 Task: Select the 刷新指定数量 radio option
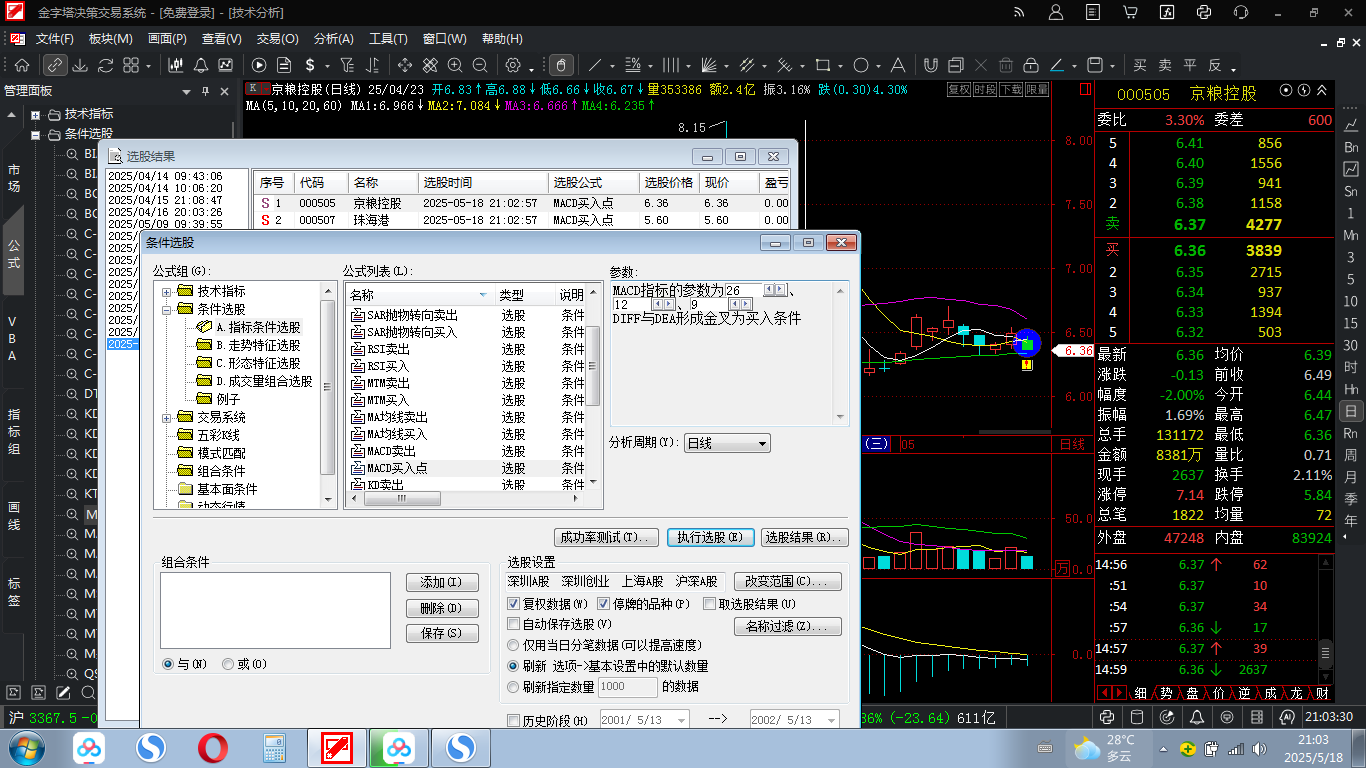click(x=514, y=687)
